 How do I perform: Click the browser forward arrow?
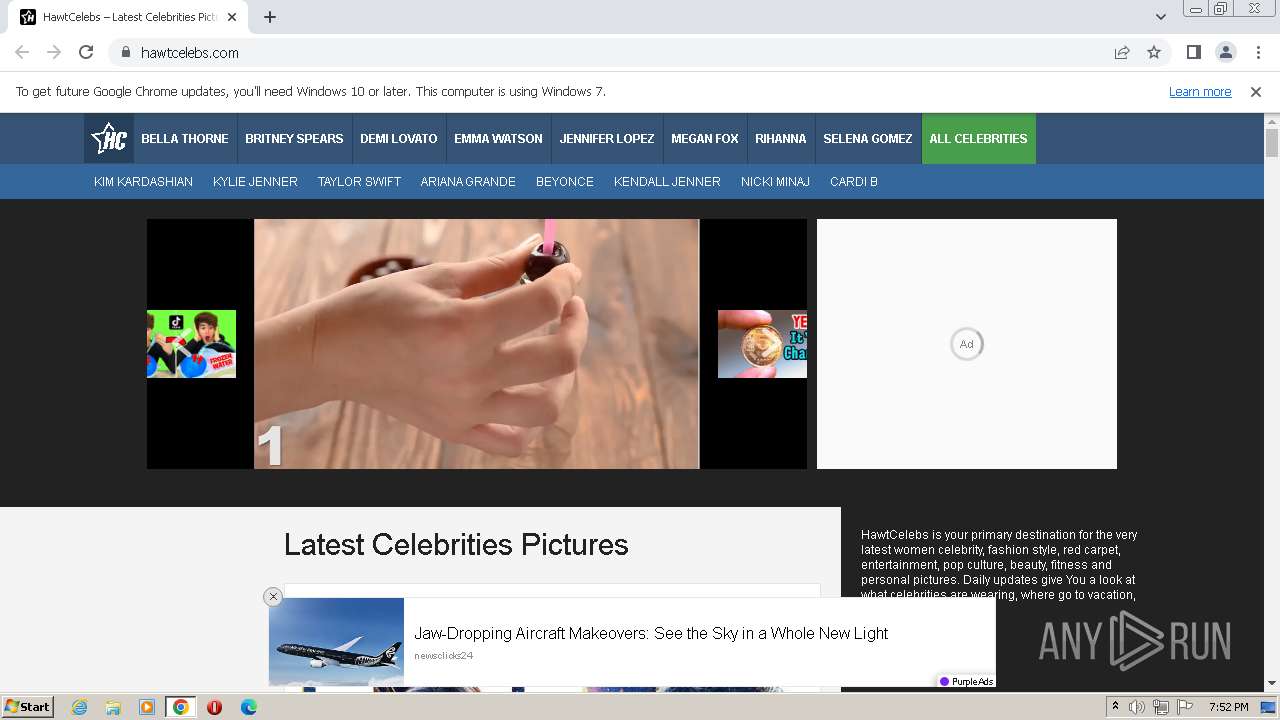(x=54, y=53)
